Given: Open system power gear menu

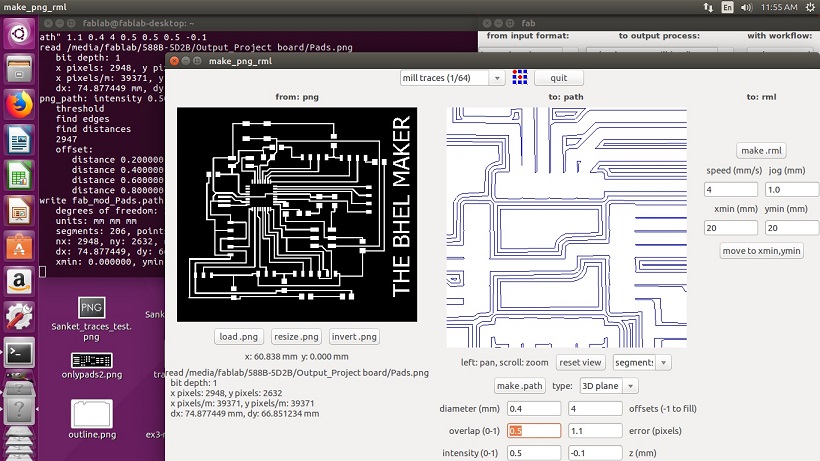Looking at the screenshot, I should coord(811,7).
